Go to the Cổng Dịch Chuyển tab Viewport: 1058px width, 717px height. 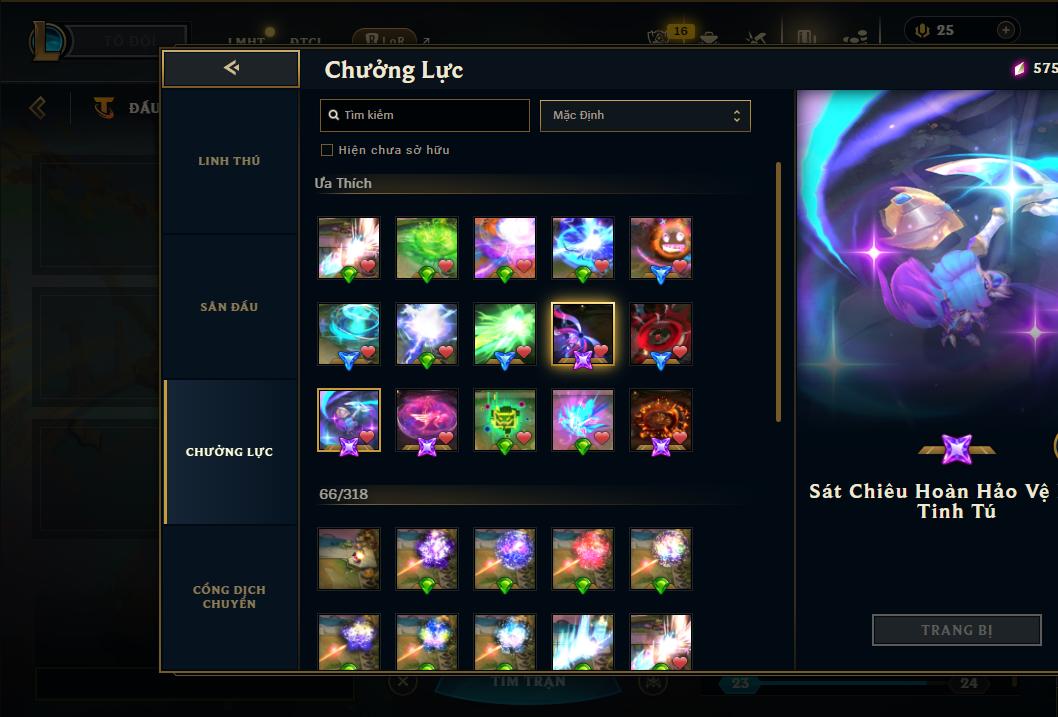point(229,596)
